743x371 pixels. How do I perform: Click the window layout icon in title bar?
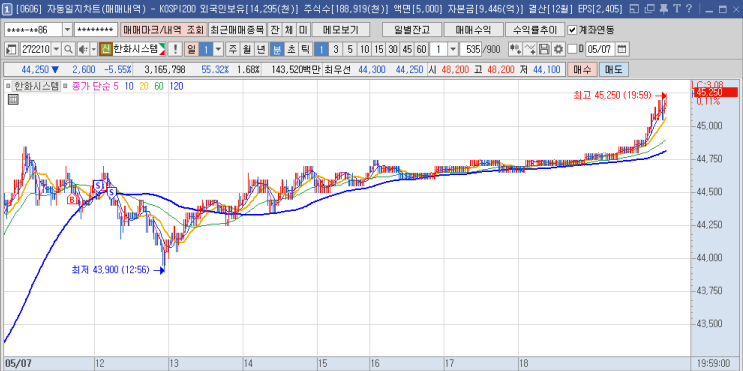point(635,8)
